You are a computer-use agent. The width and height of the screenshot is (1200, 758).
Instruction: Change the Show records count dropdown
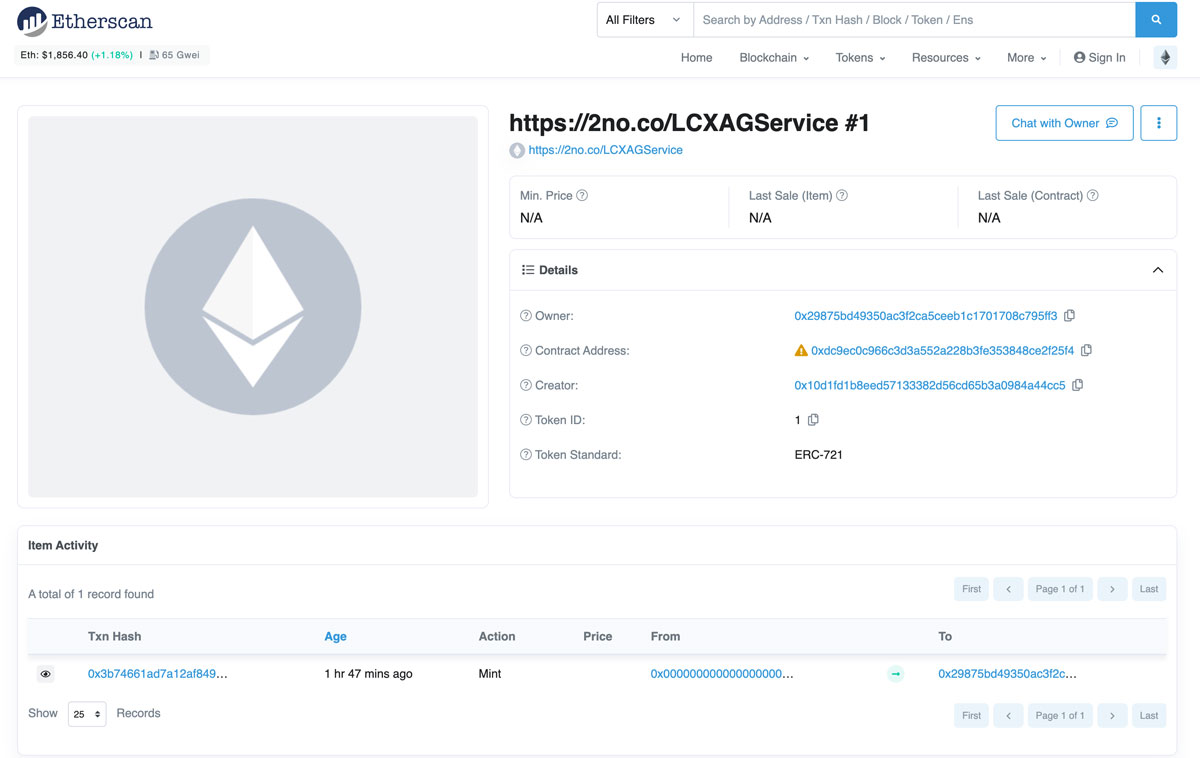tap(87, 714)
